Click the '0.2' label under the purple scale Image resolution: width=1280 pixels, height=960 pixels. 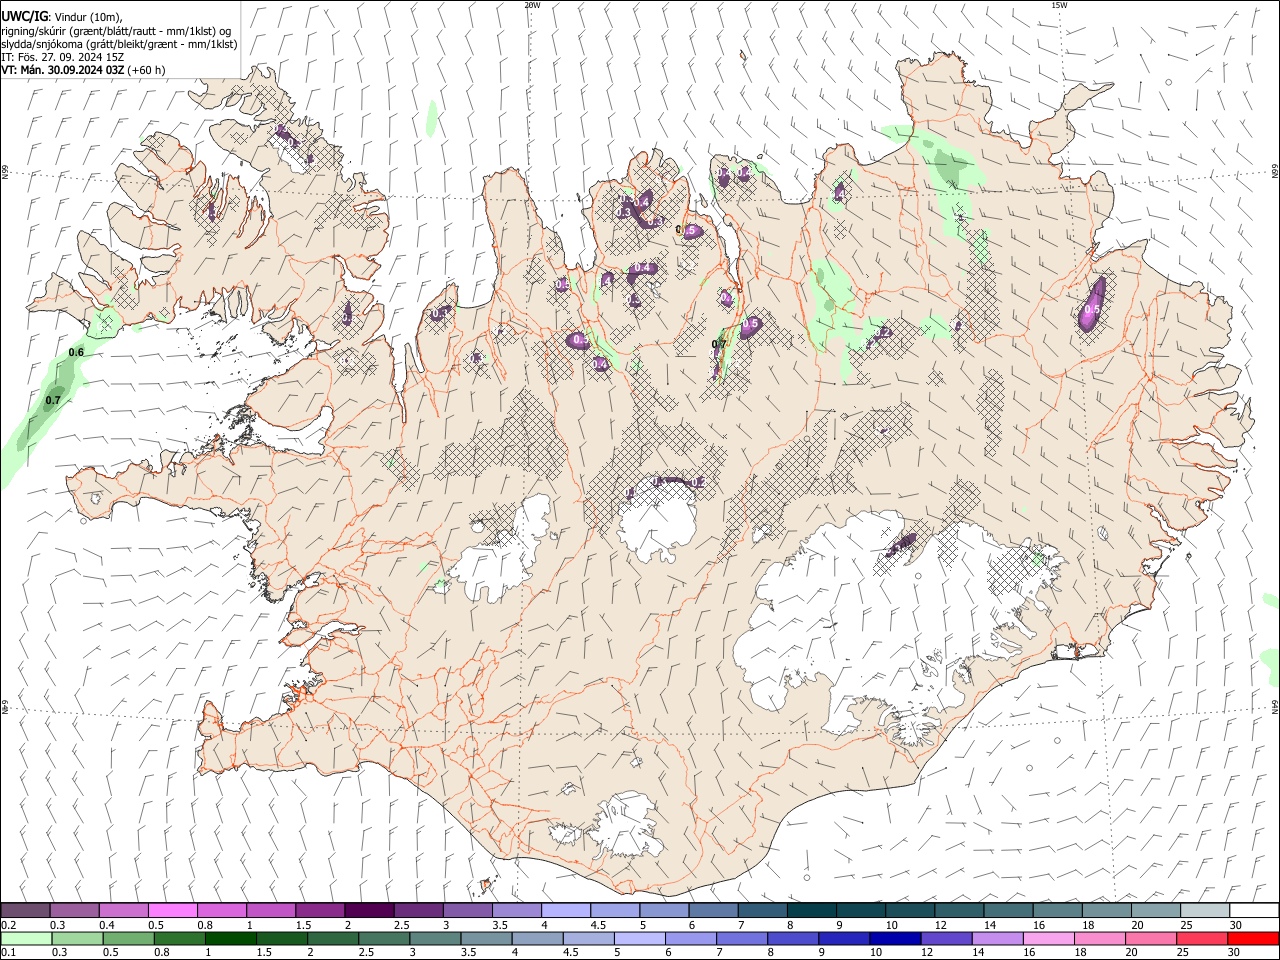pos(10,925)
